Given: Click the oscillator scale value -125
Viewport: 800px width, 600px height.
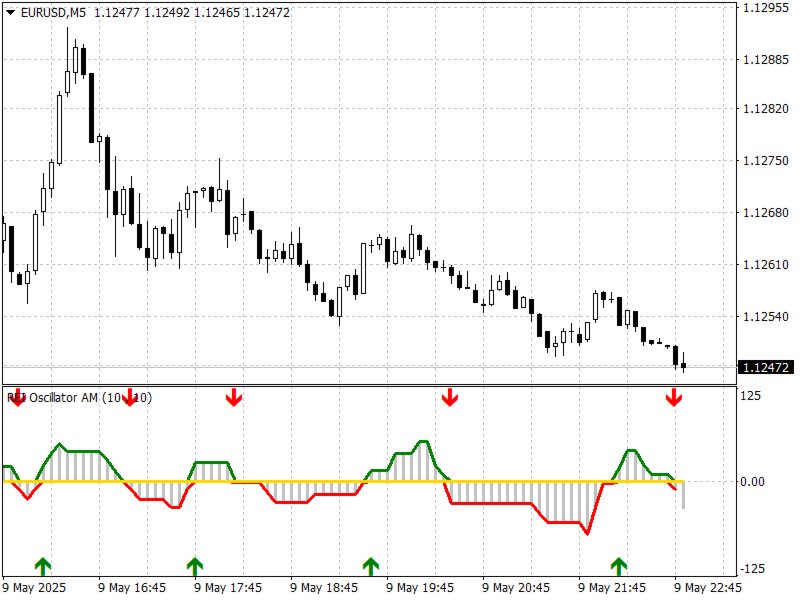Looking at the screenshot, I should pos(752,568).
